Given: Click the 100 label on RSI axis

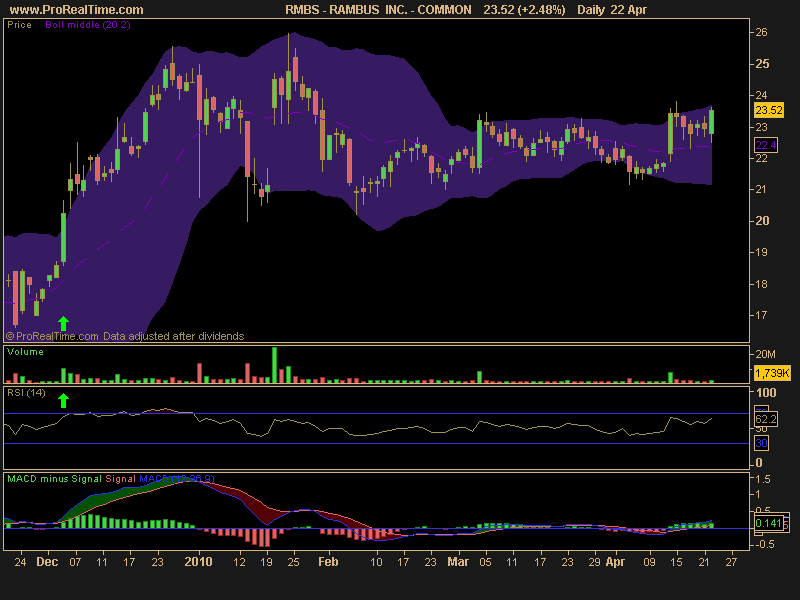Looking at the screenshot, I should [x=766, y=392].
